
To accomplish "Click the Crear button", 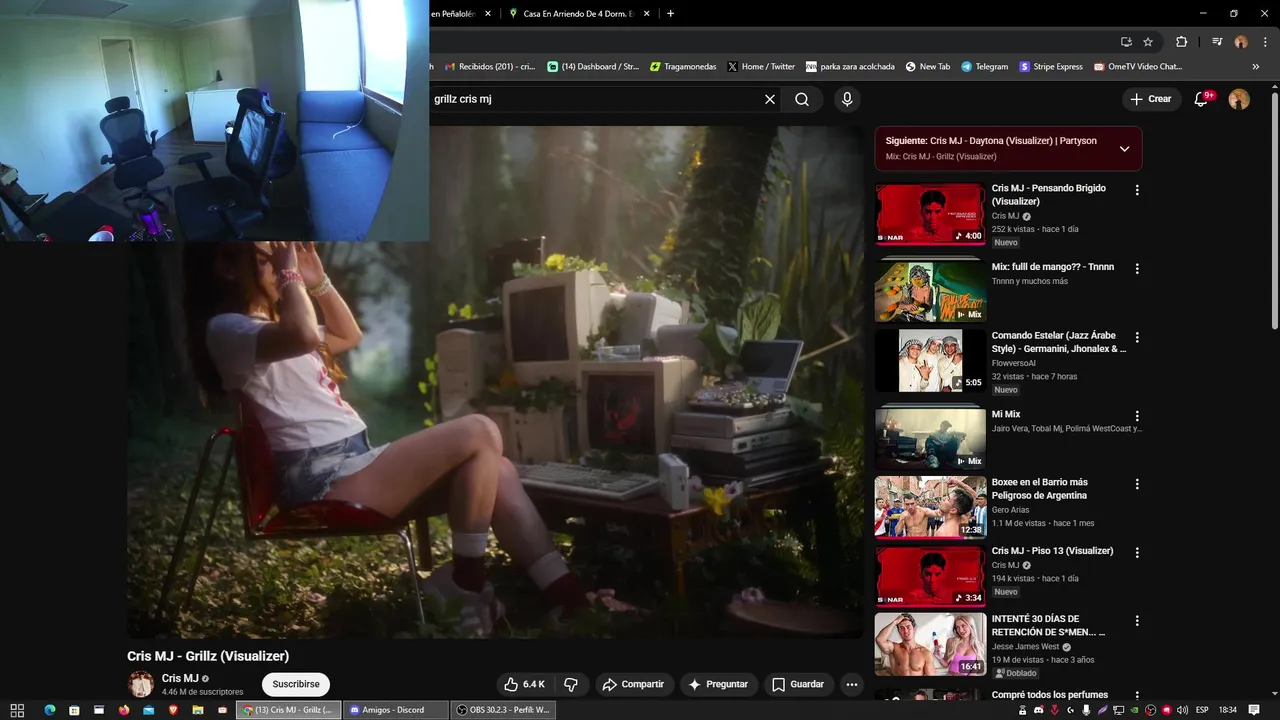I will tap(1151, 99).
